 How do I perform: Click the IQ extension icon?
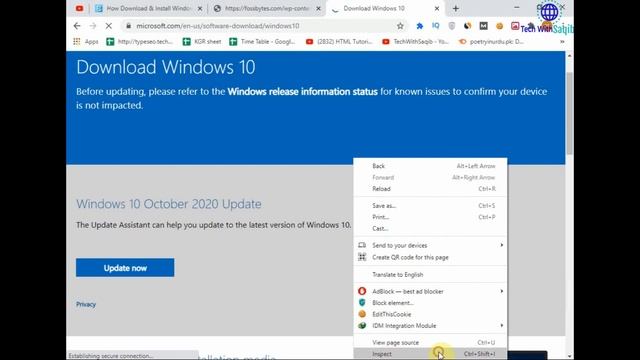pos(436,26)
